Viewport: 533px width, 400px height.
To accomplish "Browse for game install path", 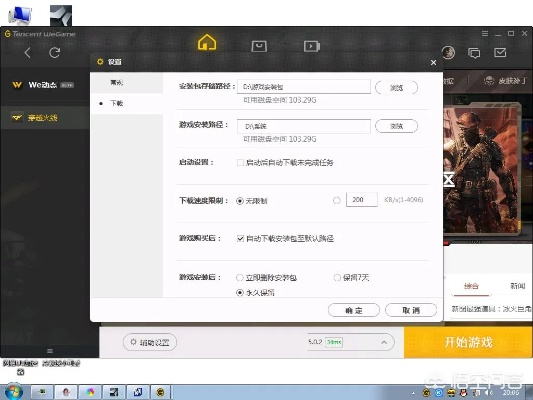I will [396, 126].
